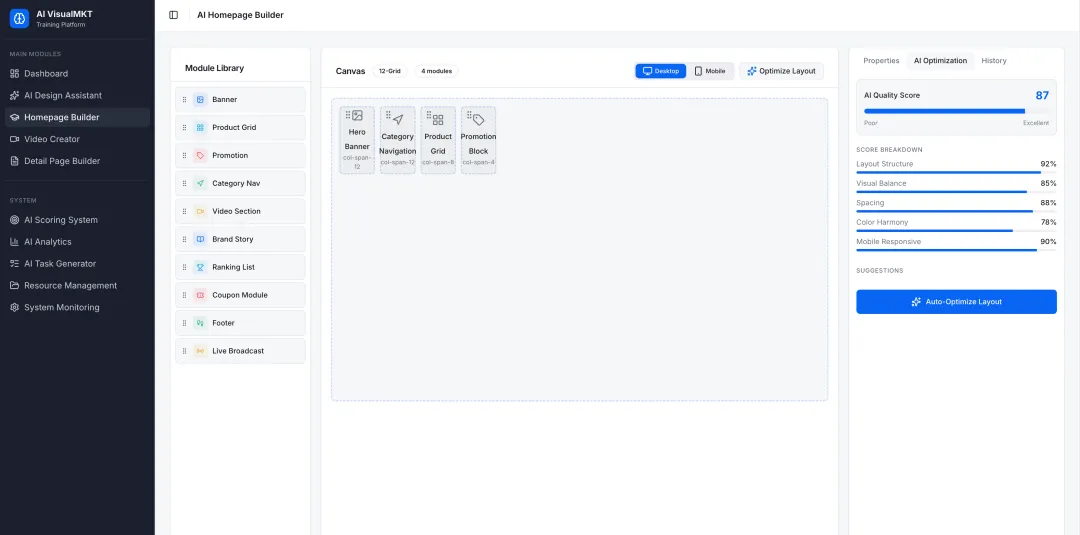Viewport: 1080px width, 535px height.
Task: Click the 4 modules badge
Action: point(437,71)
